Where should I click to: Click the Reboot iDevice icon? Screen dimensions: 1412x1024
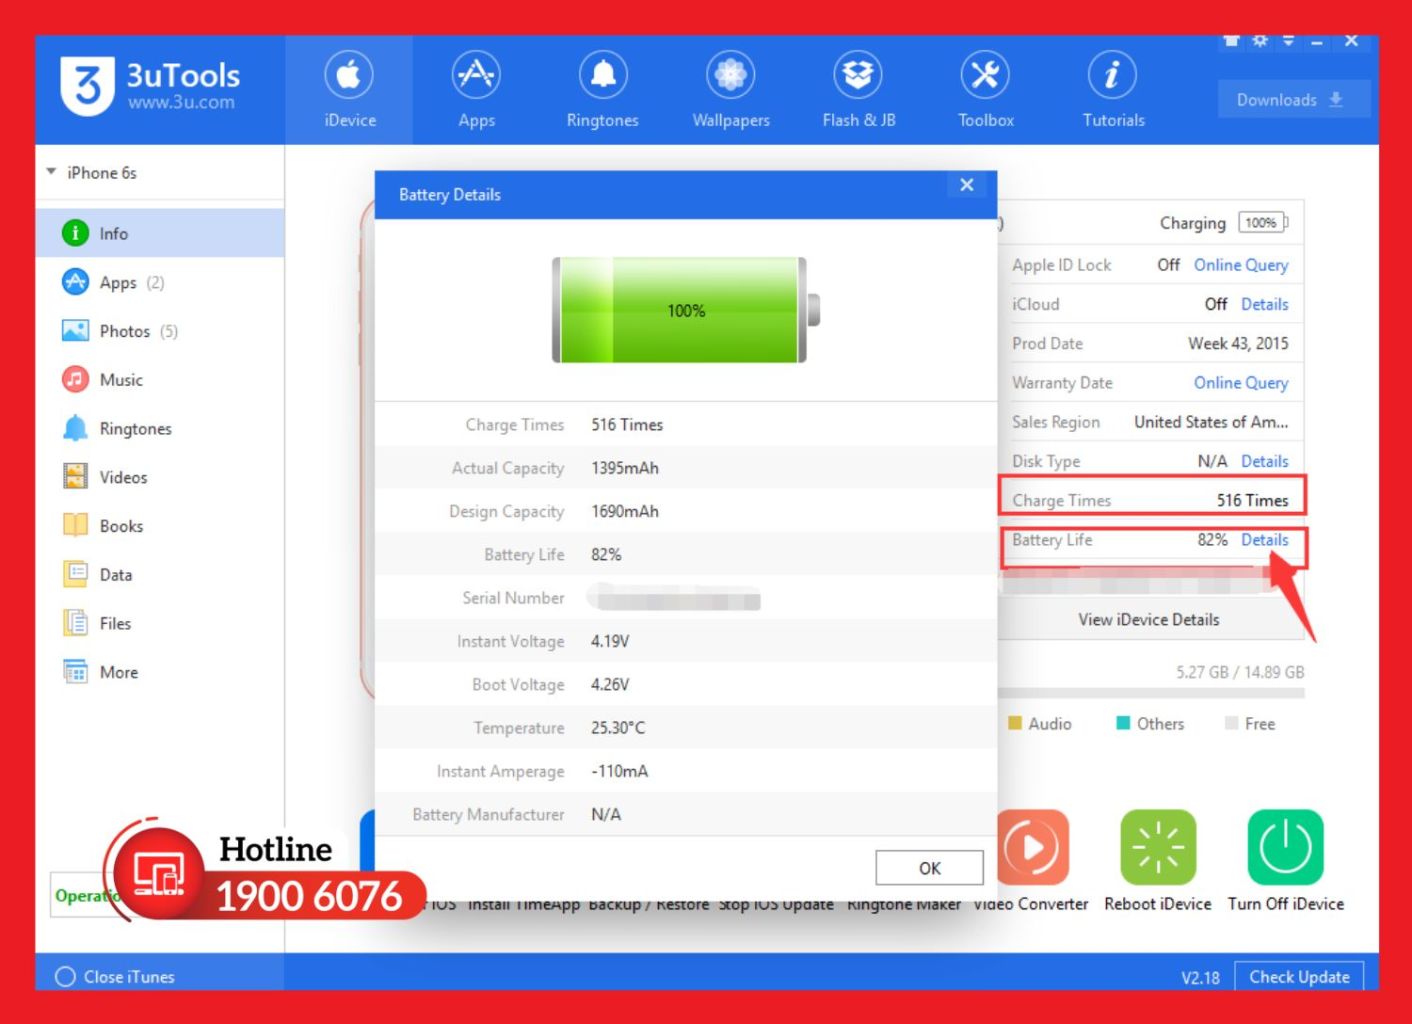tap(1157, 847)
